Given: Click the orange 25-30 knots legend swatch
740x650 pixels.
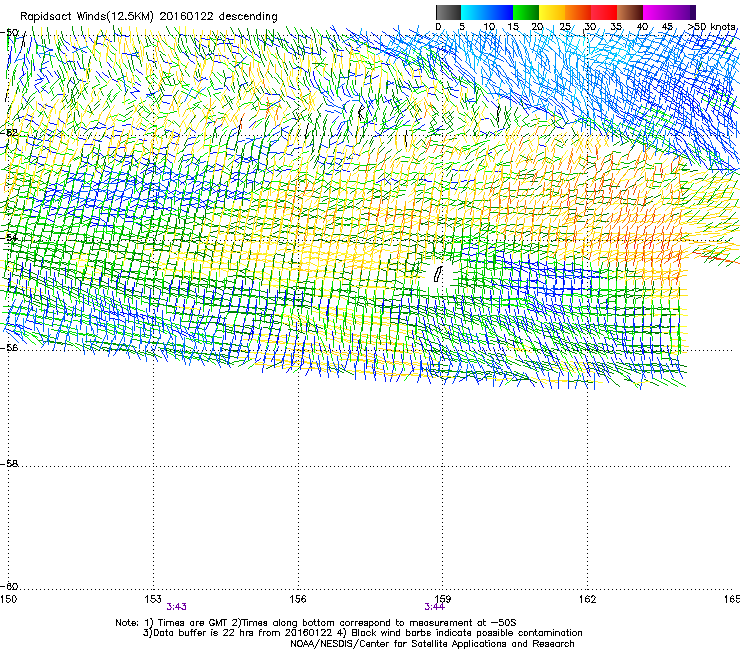Looking at the screenshot, I should coord(578,12).
